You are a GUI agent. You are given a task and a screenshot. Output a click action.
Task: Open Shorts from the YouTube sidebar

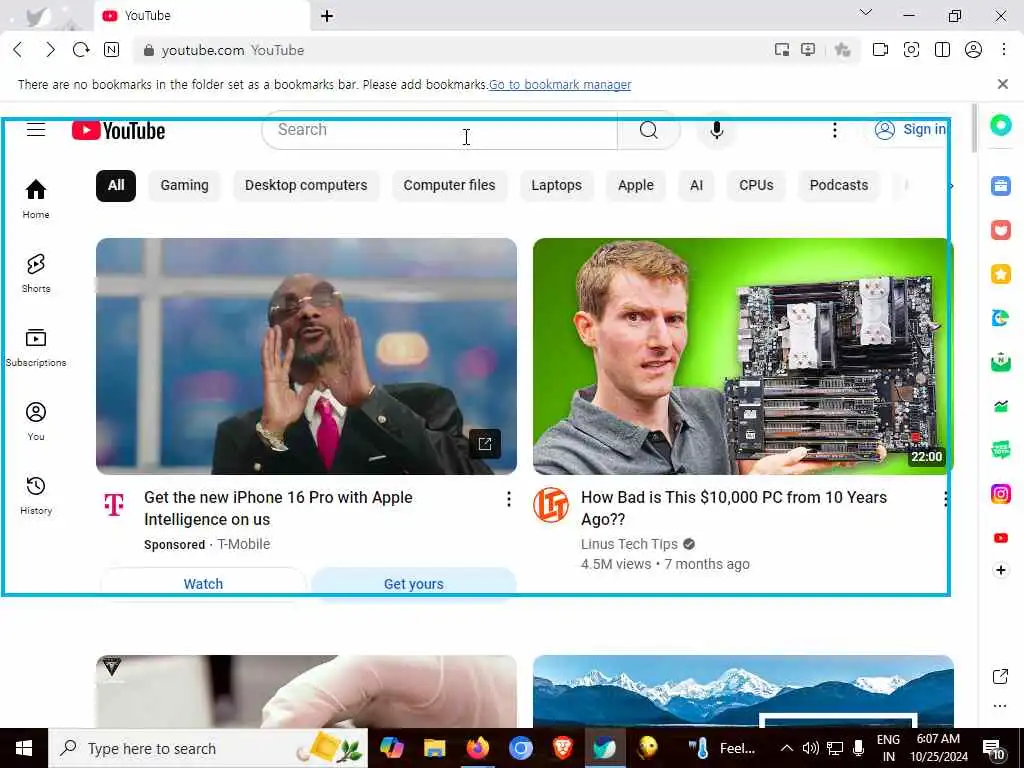(36, 273)
